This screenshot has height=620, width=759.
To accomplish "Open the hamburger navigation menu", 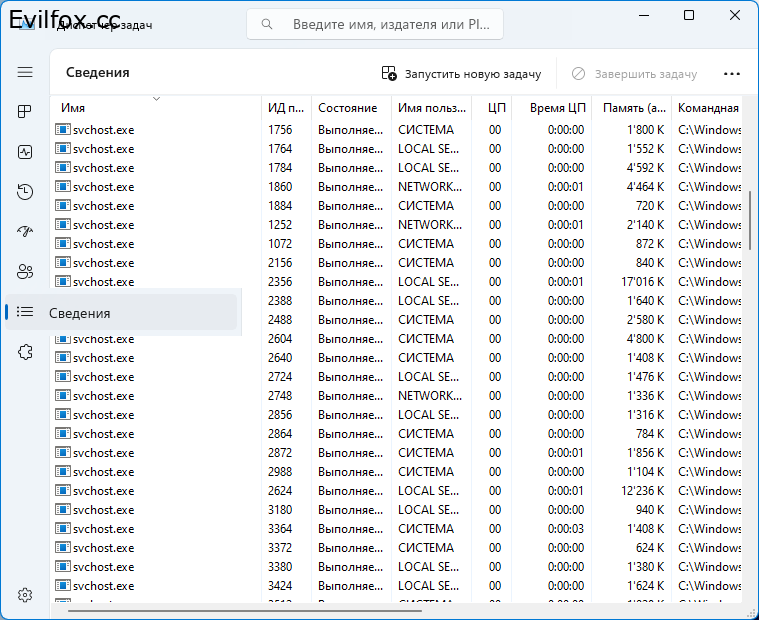I will pyautogui.click(x=25, y=72).
